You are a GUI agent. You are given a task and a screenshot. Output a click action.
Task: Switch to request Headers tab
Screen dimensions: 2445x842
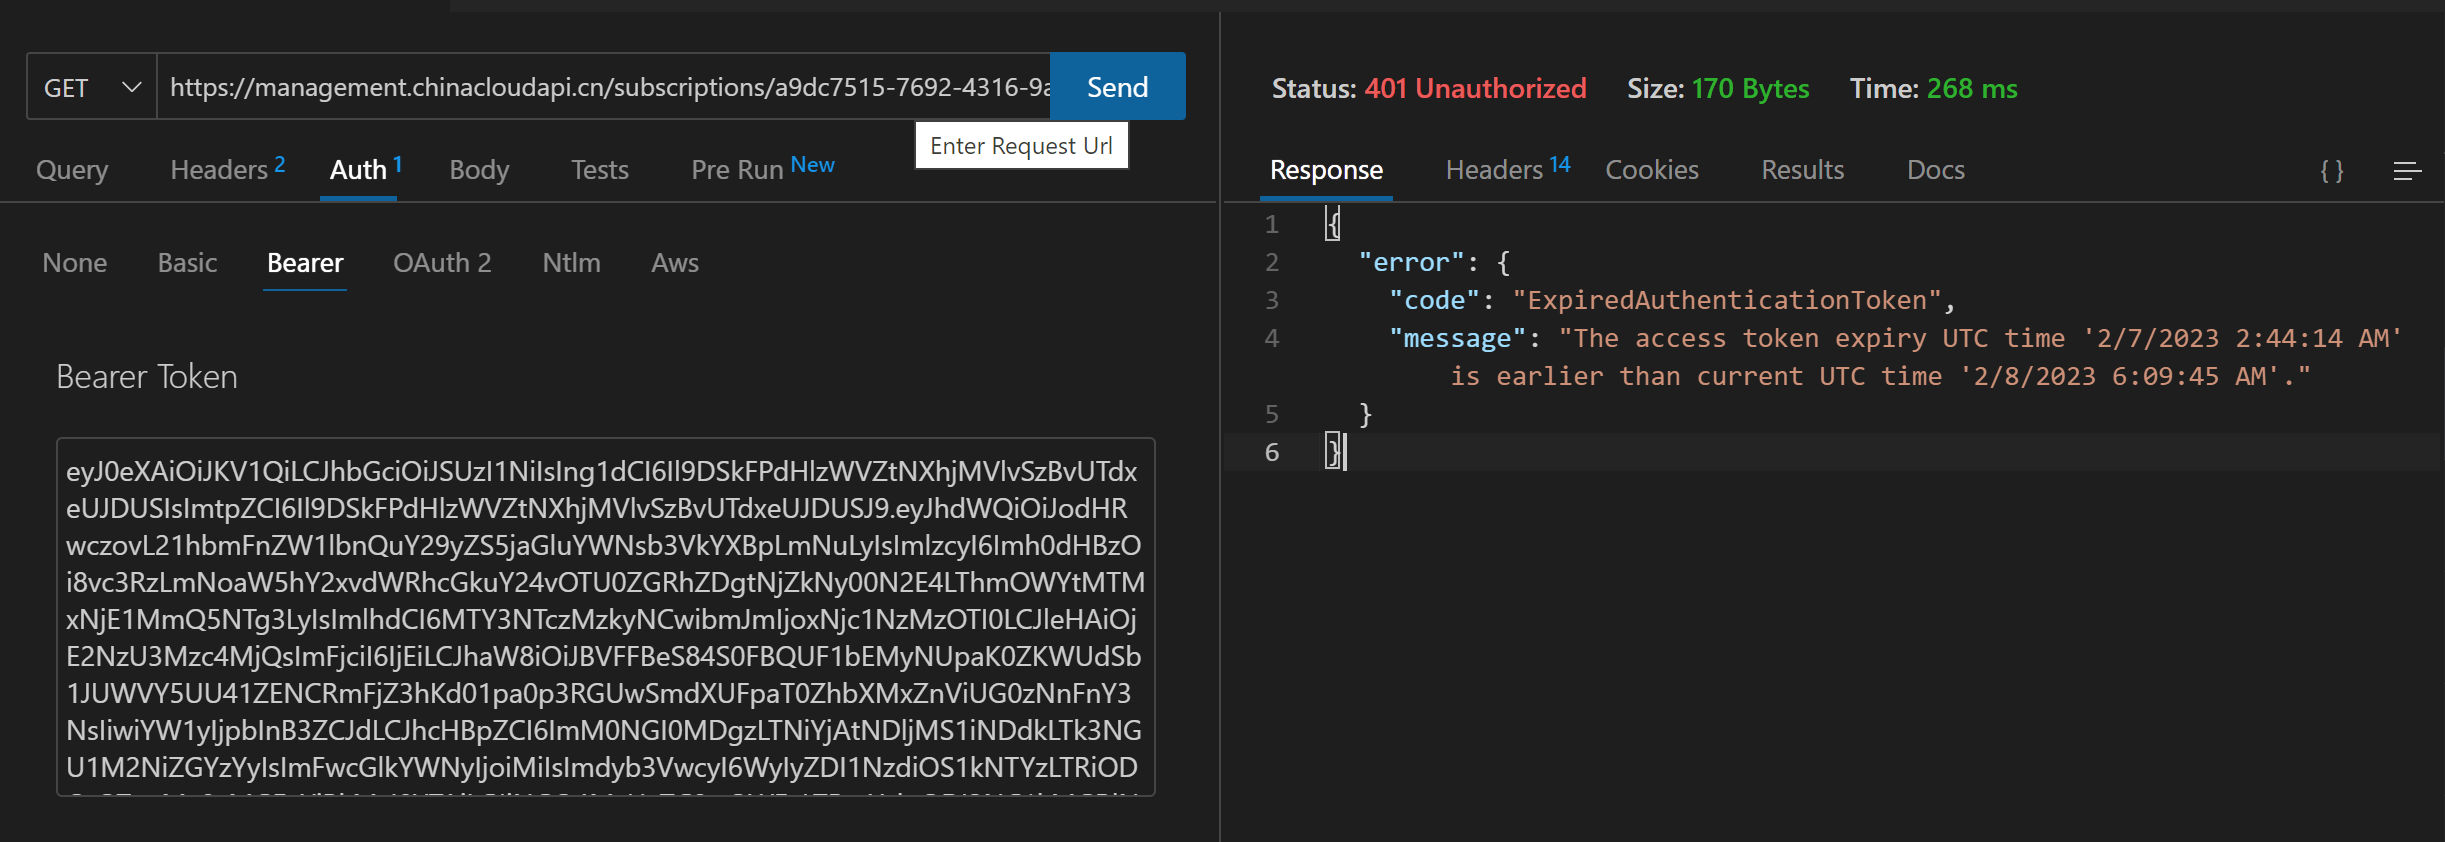click(227, 170)
